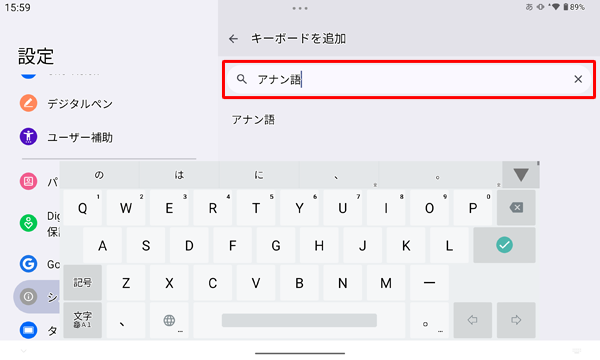Tap the Z key
600x360 pixels.
pos(126,282)
